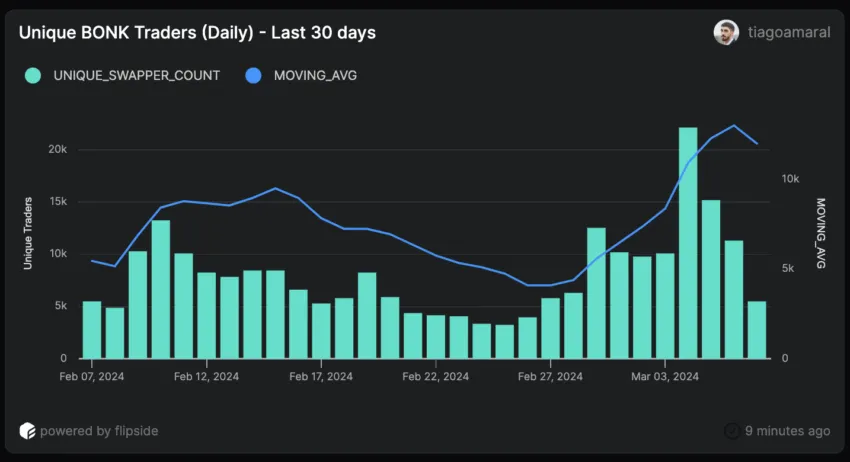Click the blue MOVING_AVG legend dot
The height and width of the screenshot is (462, 850).
254,75
